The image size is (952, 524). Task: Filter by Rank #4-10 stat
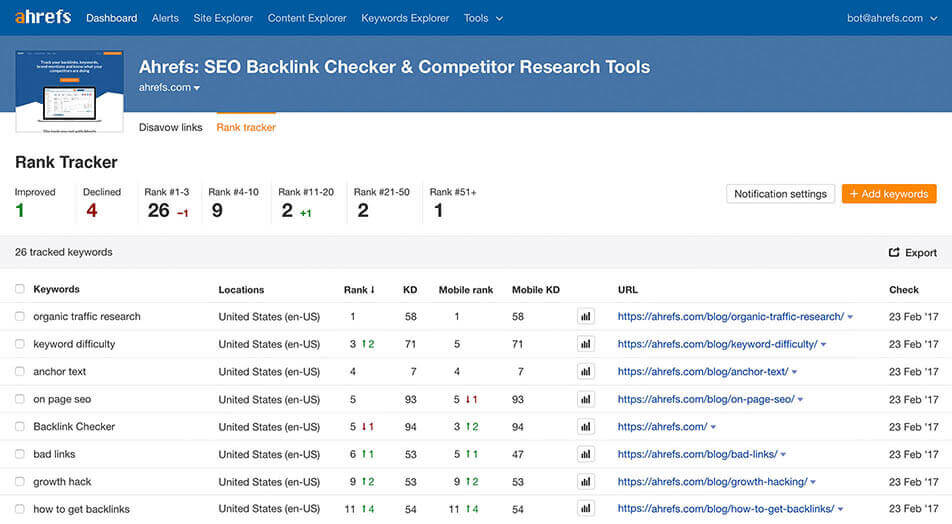coord(233,203)
